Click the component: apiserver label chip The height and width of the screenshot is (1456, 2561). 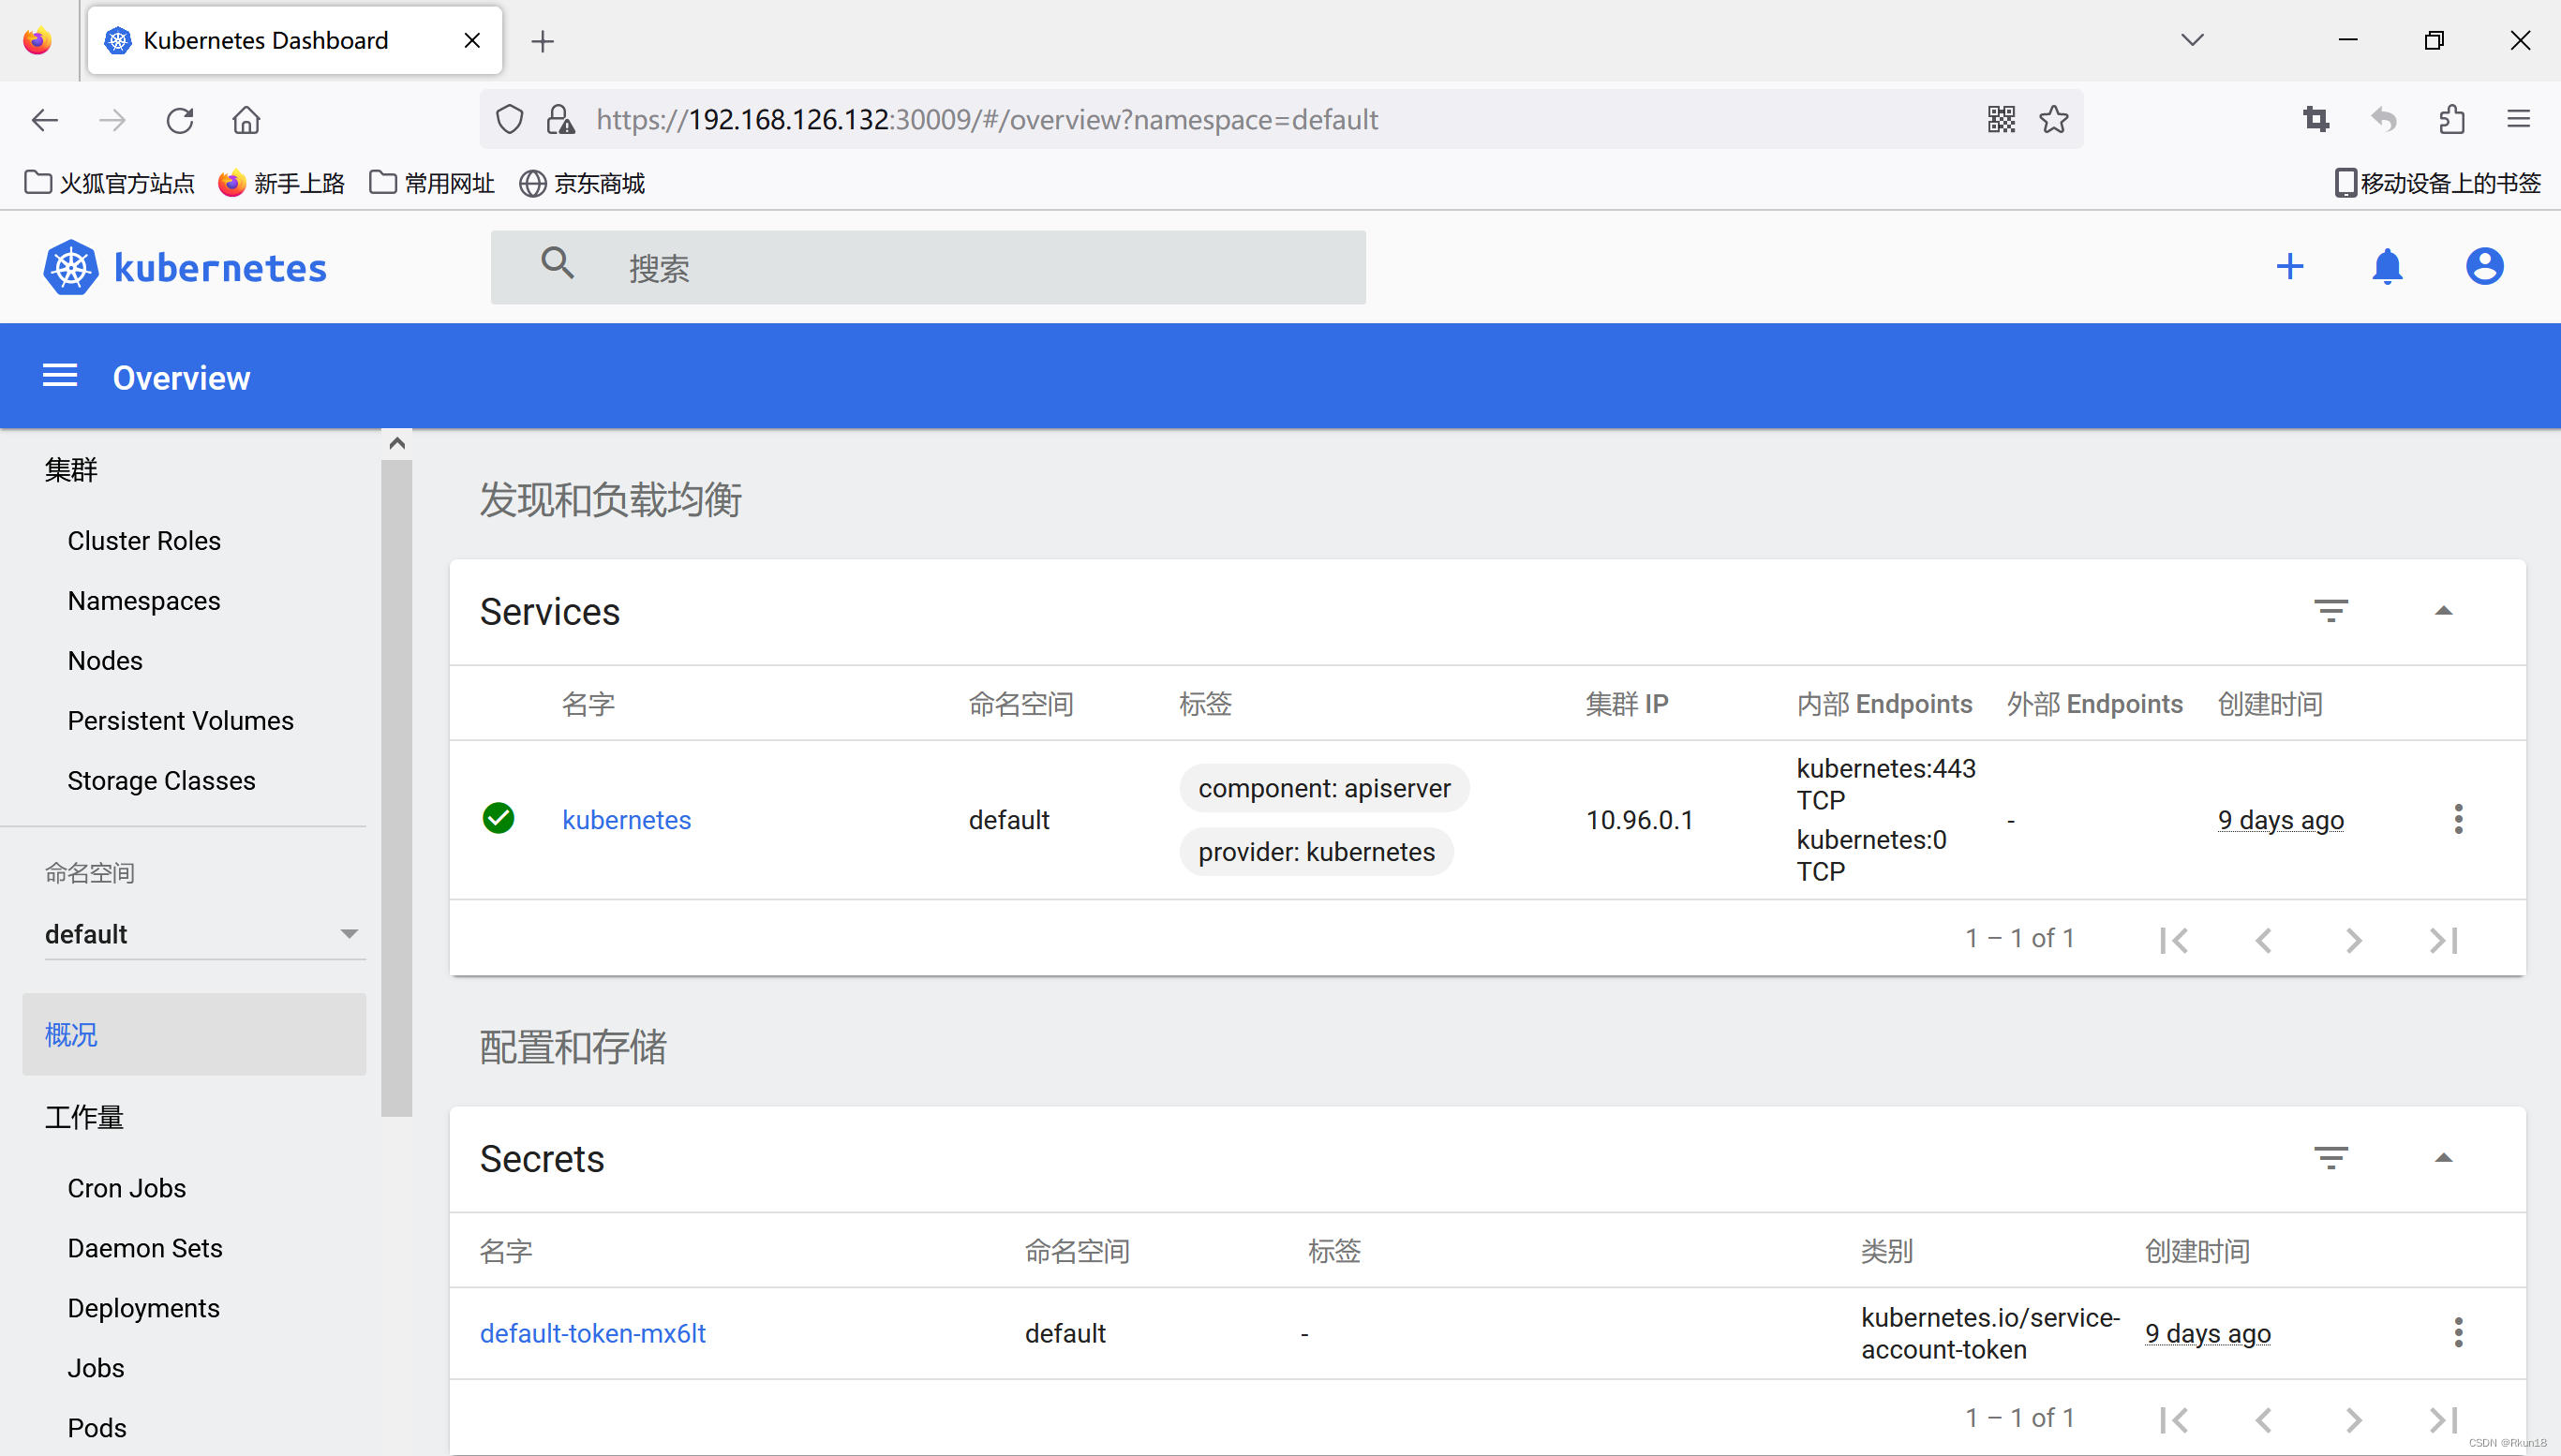[x=1324, y=788]
